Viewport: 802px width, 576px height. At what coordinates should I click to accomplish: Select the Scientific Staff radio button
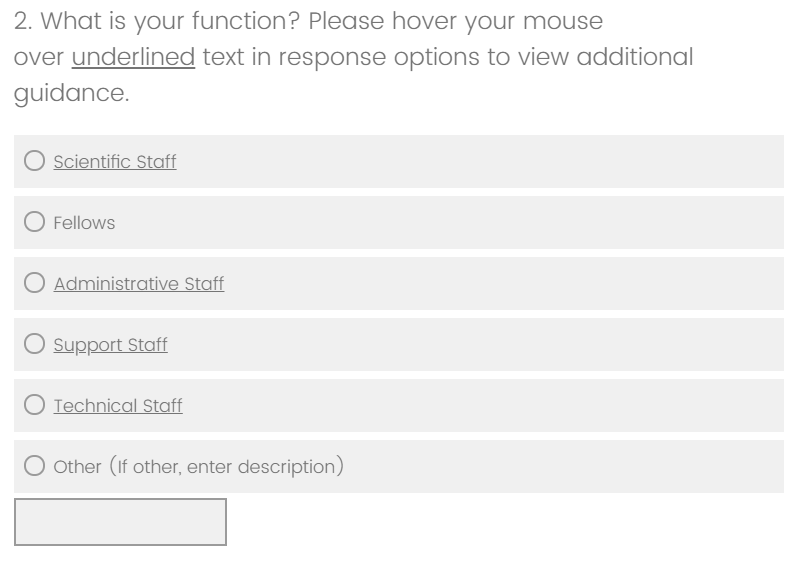pyautogui.click(x=35, y=162)
